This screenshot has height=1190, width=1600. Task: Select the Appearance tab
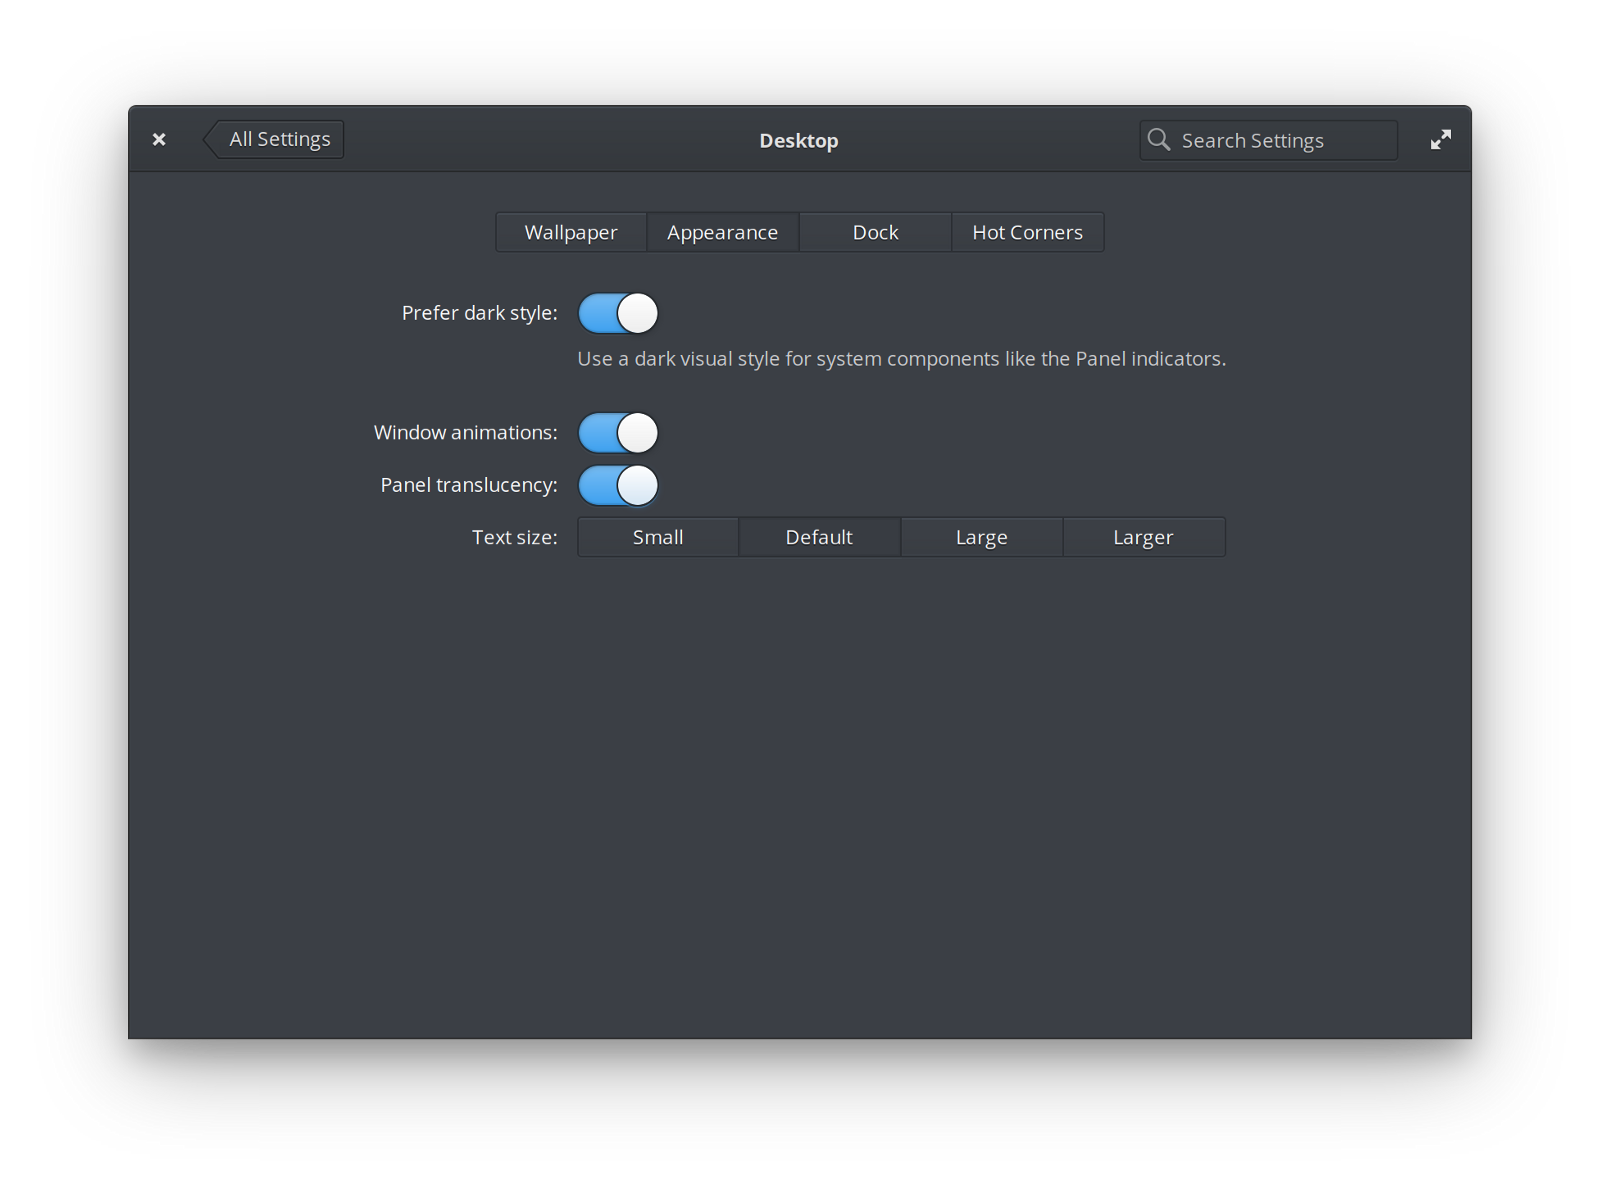(722, 232)
